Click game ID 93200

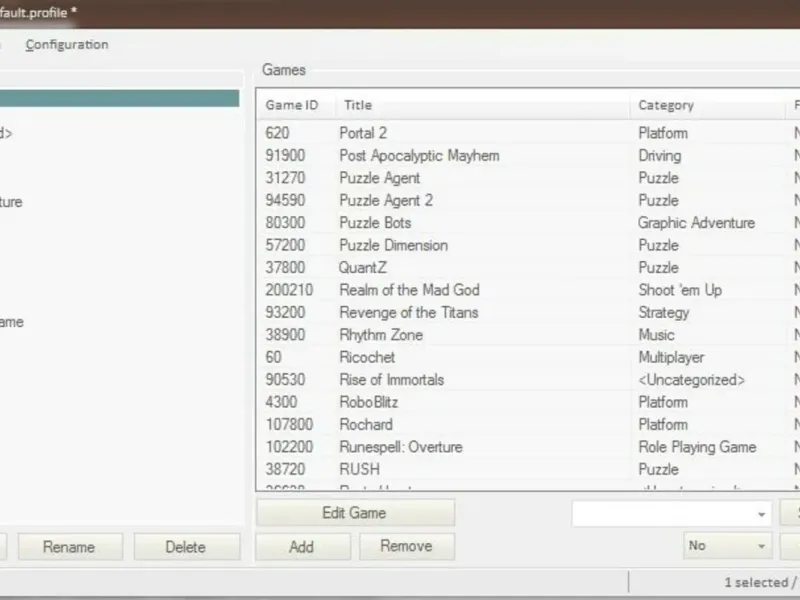pyautogui.click(x=285, y=313)
